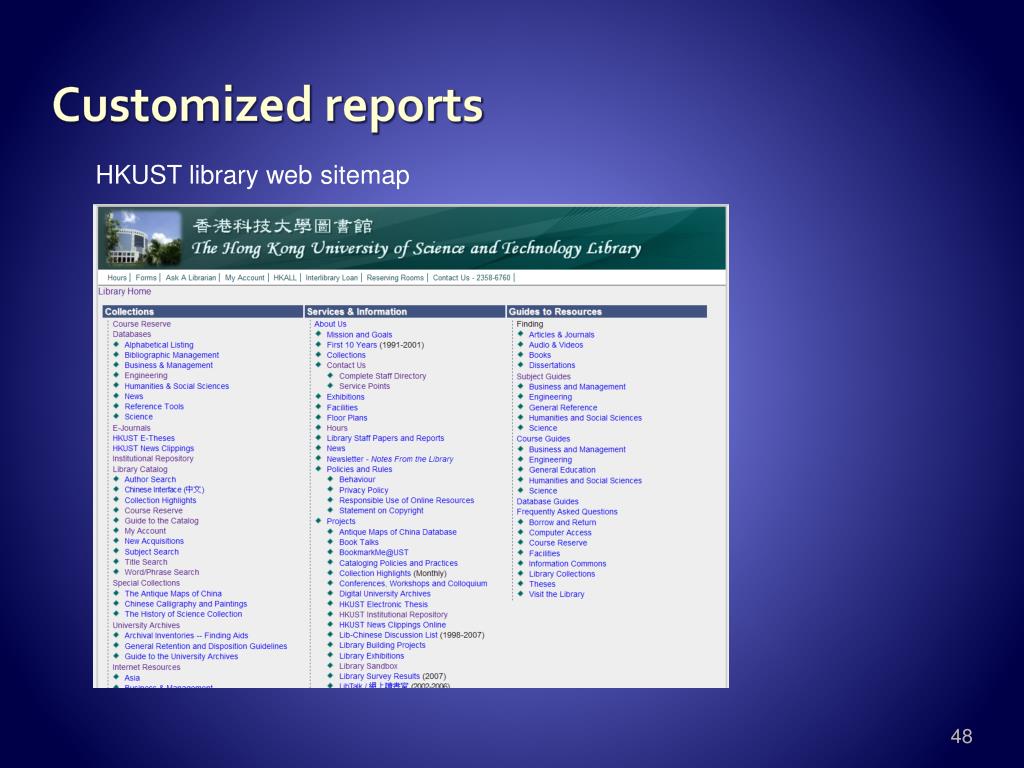This screenshot has height=768, width=1024.
Task: View New Acquisitions list
Action: click(x=154, y=541)
